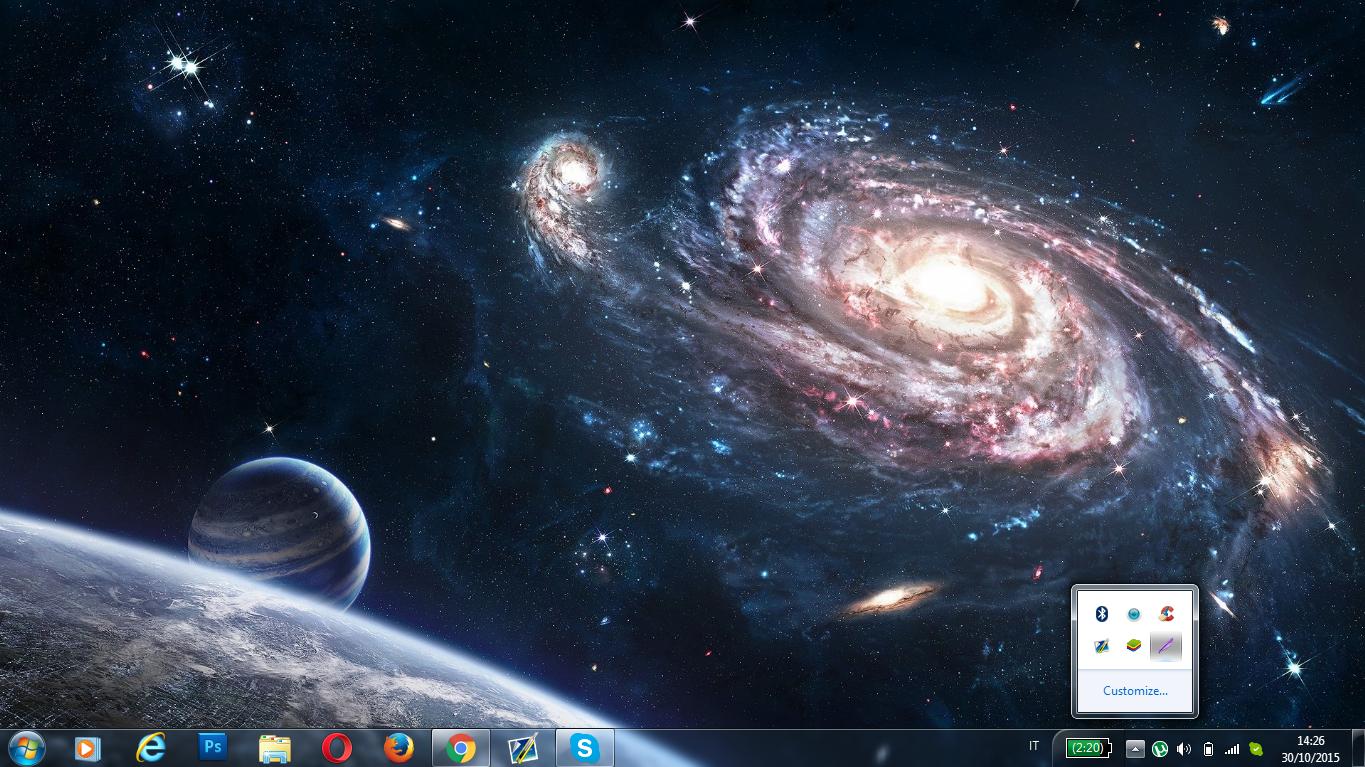Open Firefox from the taskbar
The height and width of the screenshot is (767, 1365).
click(x=399, y=748)
